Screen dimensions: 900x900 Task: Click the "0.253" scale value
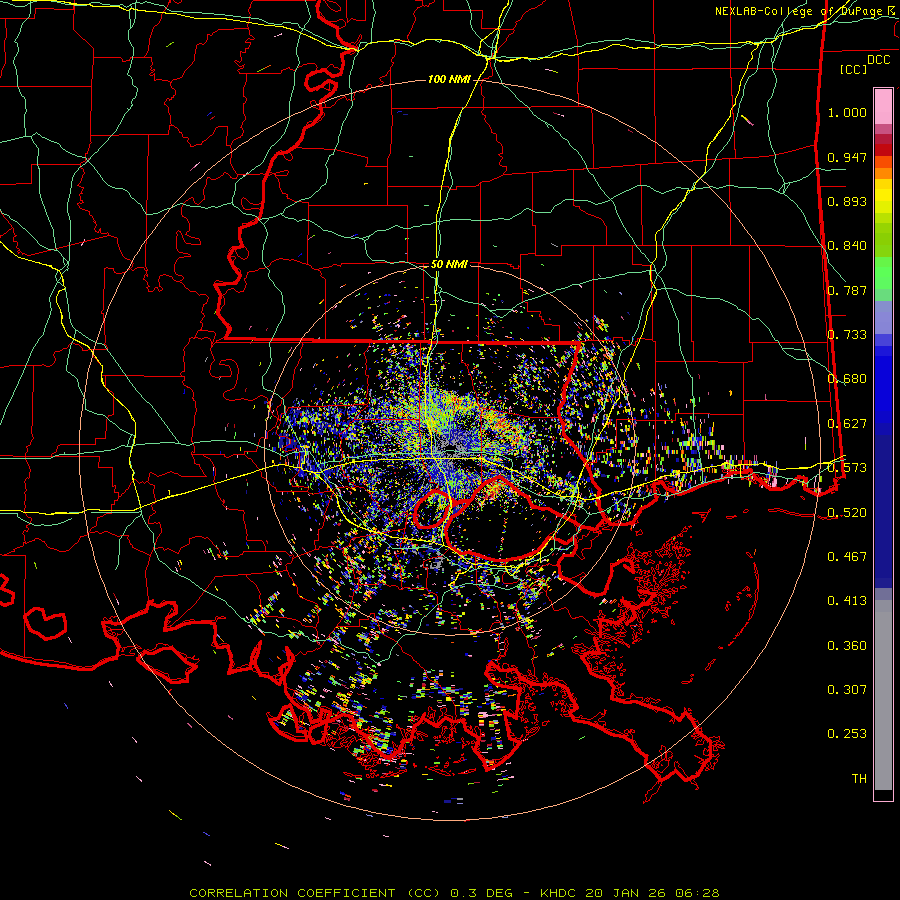coord(847,734)
